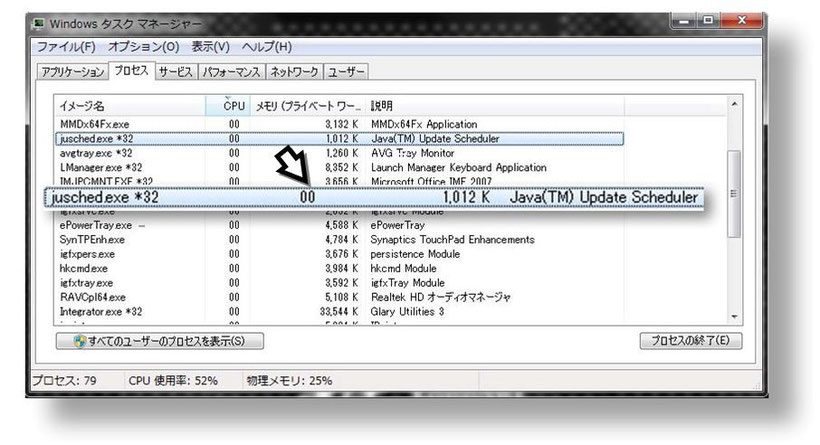Click the プロセス: 79 status entry
This screenshot has height=445, width=820.
[64, 381]
